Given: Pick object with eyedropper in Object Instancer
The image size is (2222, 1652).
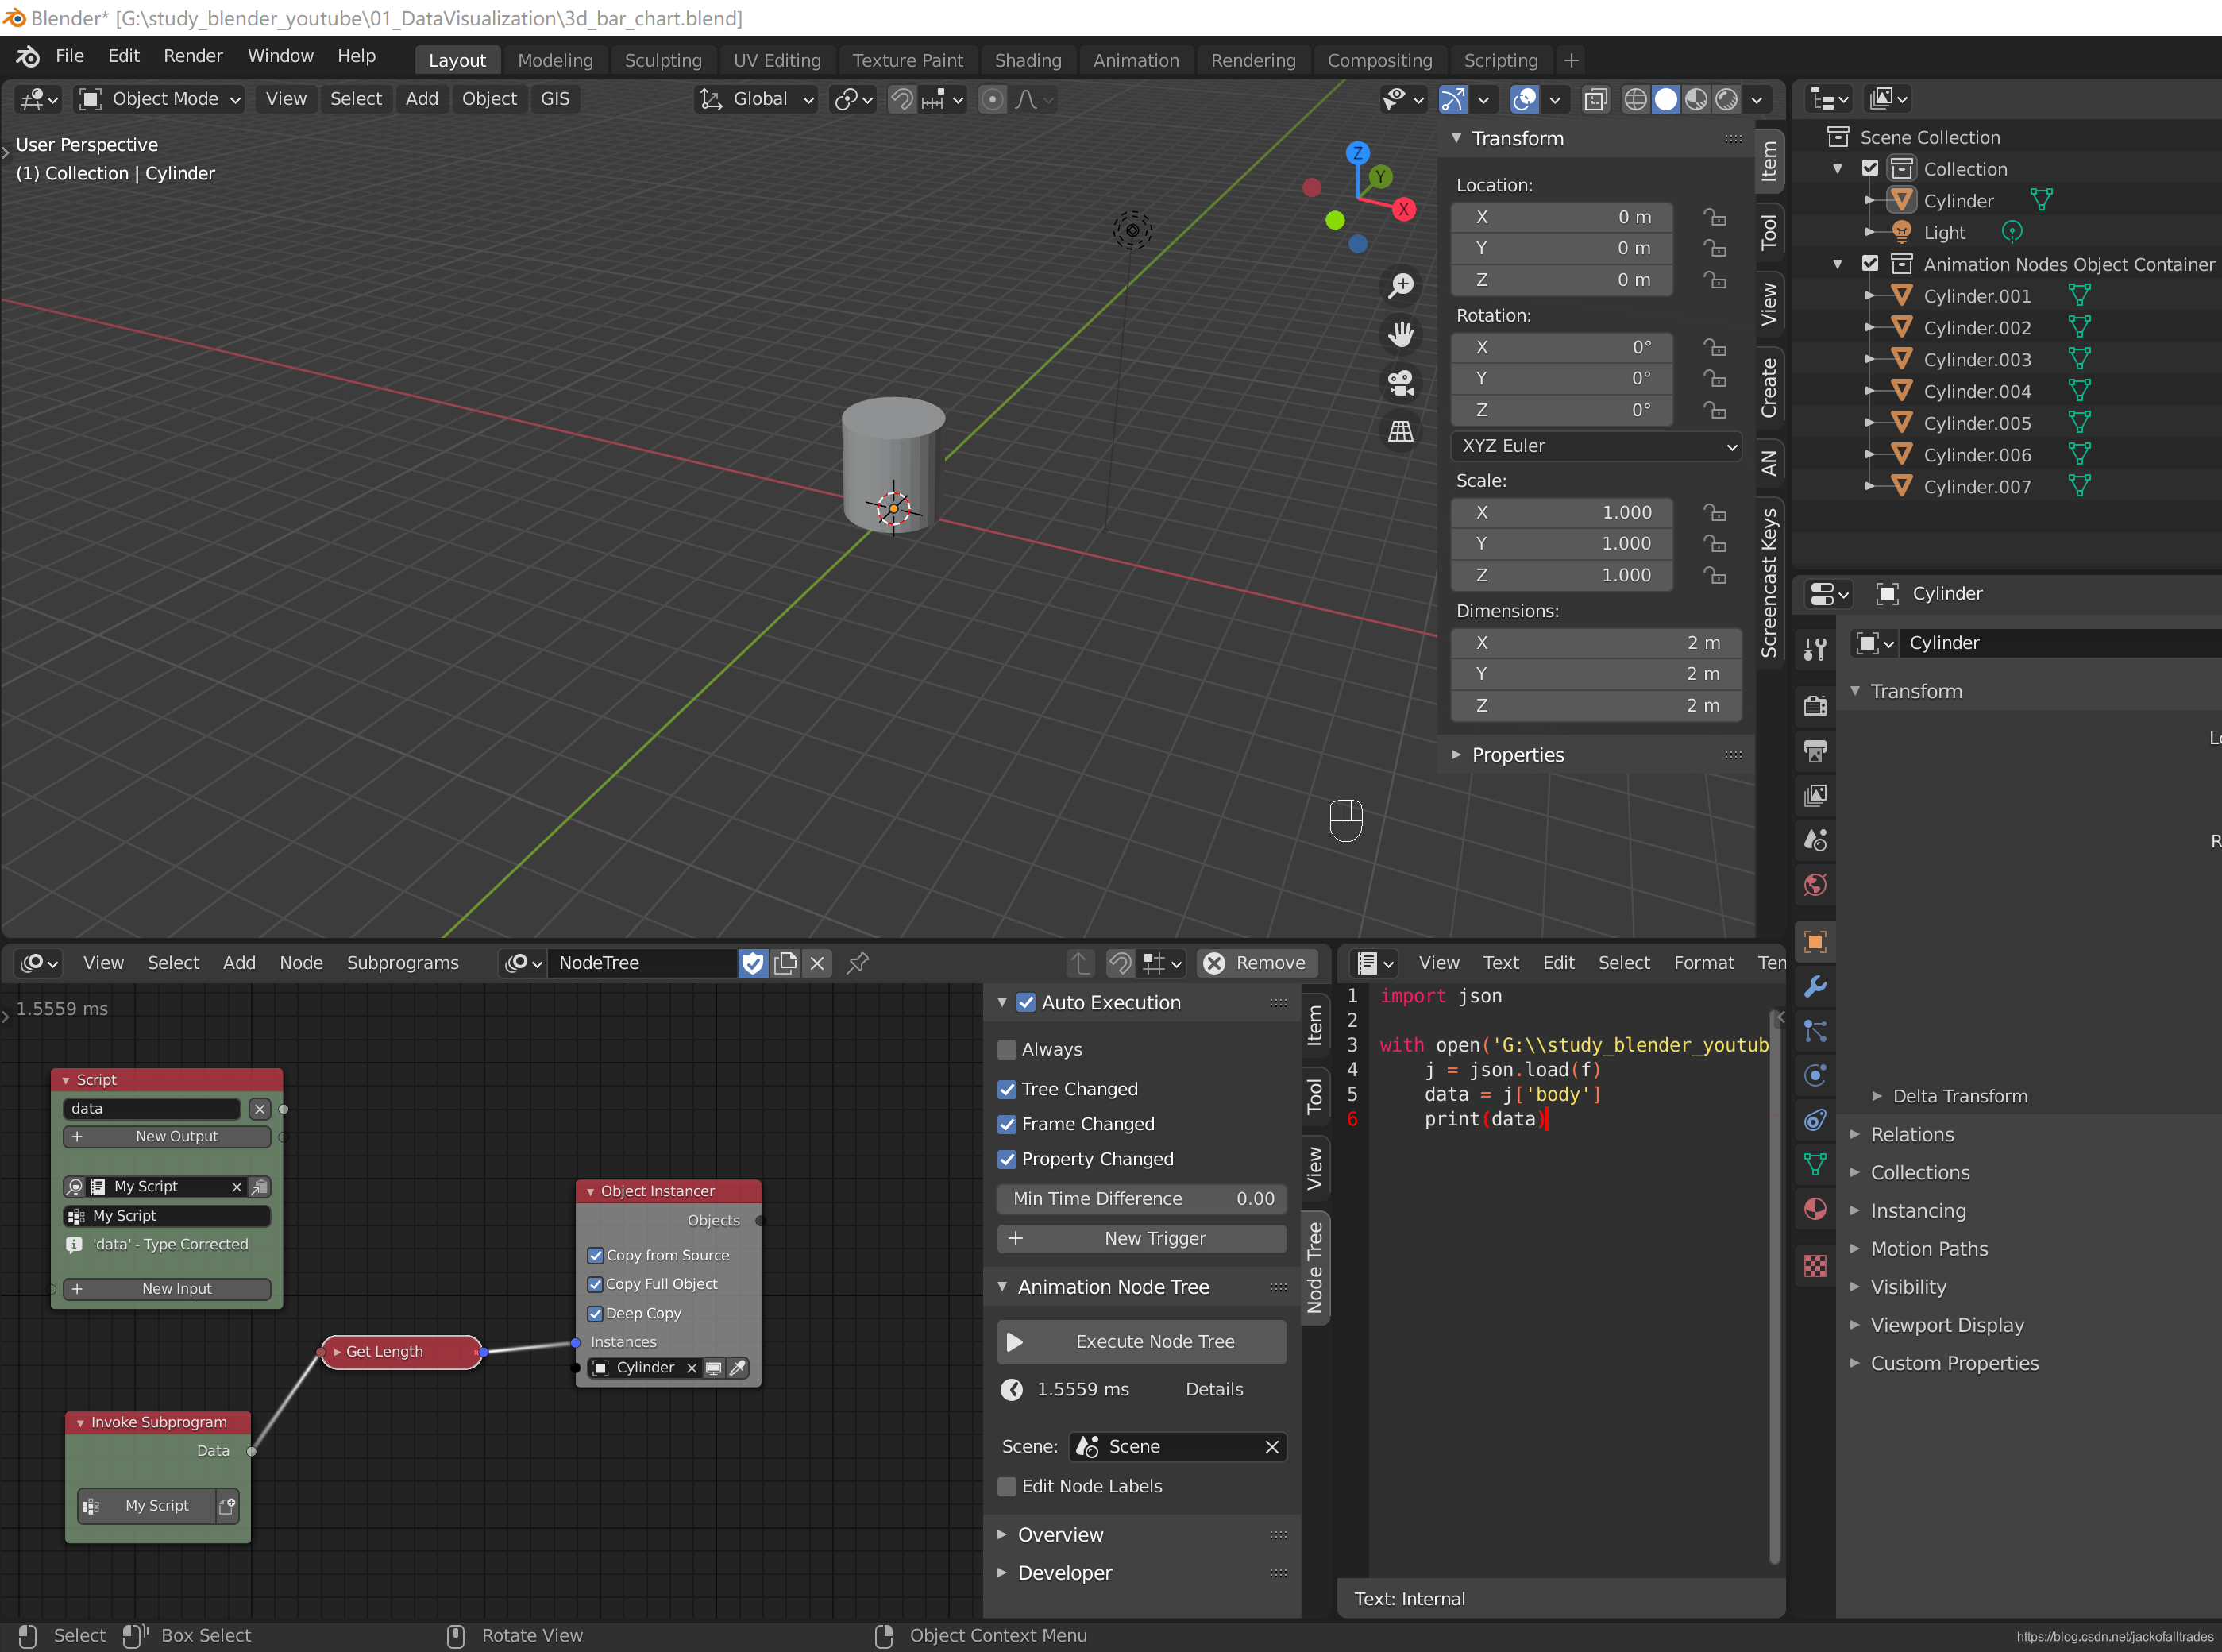Looking at the screenshot, I should click(x=738, y=1368).
